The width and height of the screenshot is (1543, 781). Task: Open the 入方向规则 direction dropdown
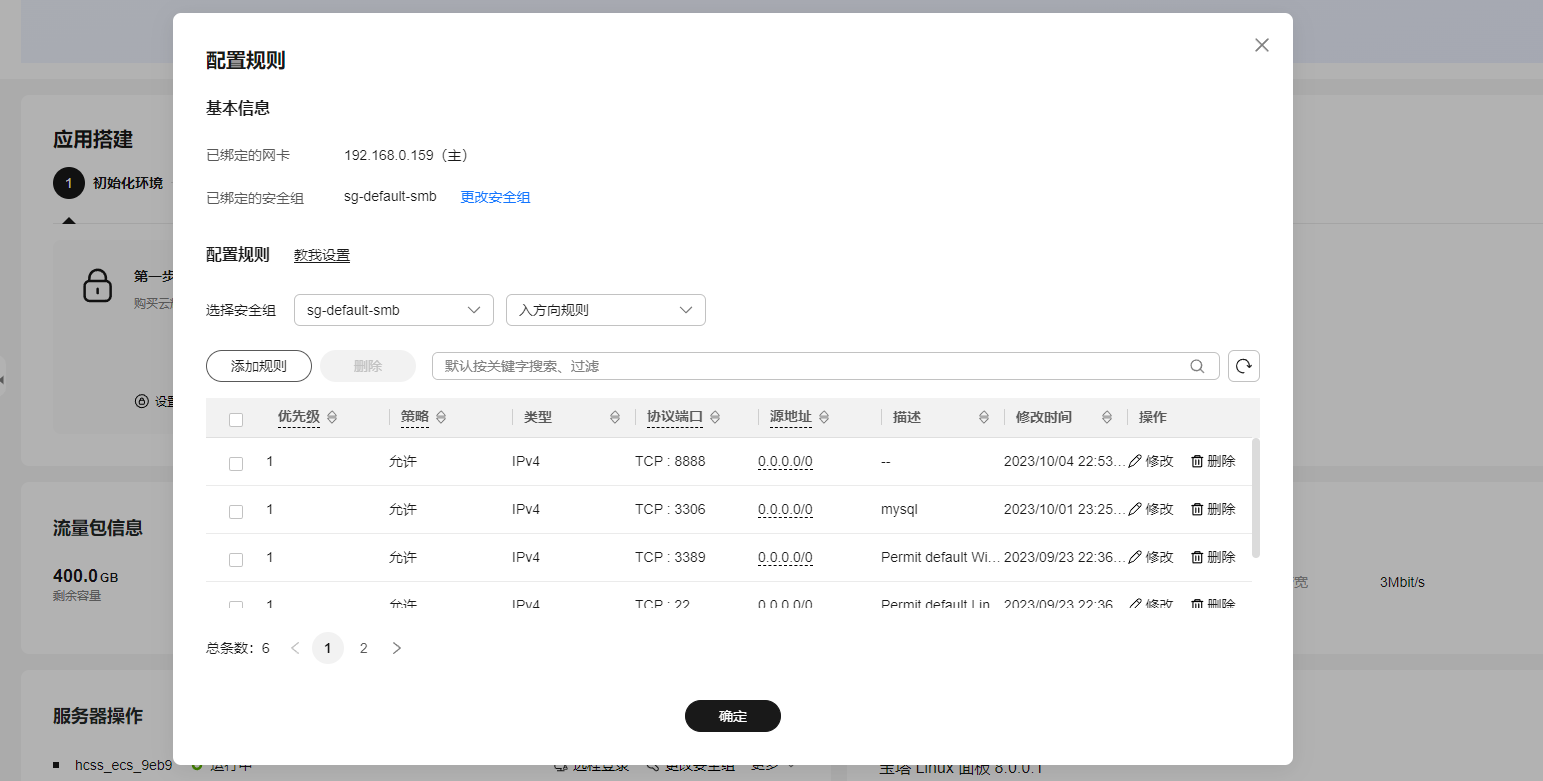click(605, 310)
